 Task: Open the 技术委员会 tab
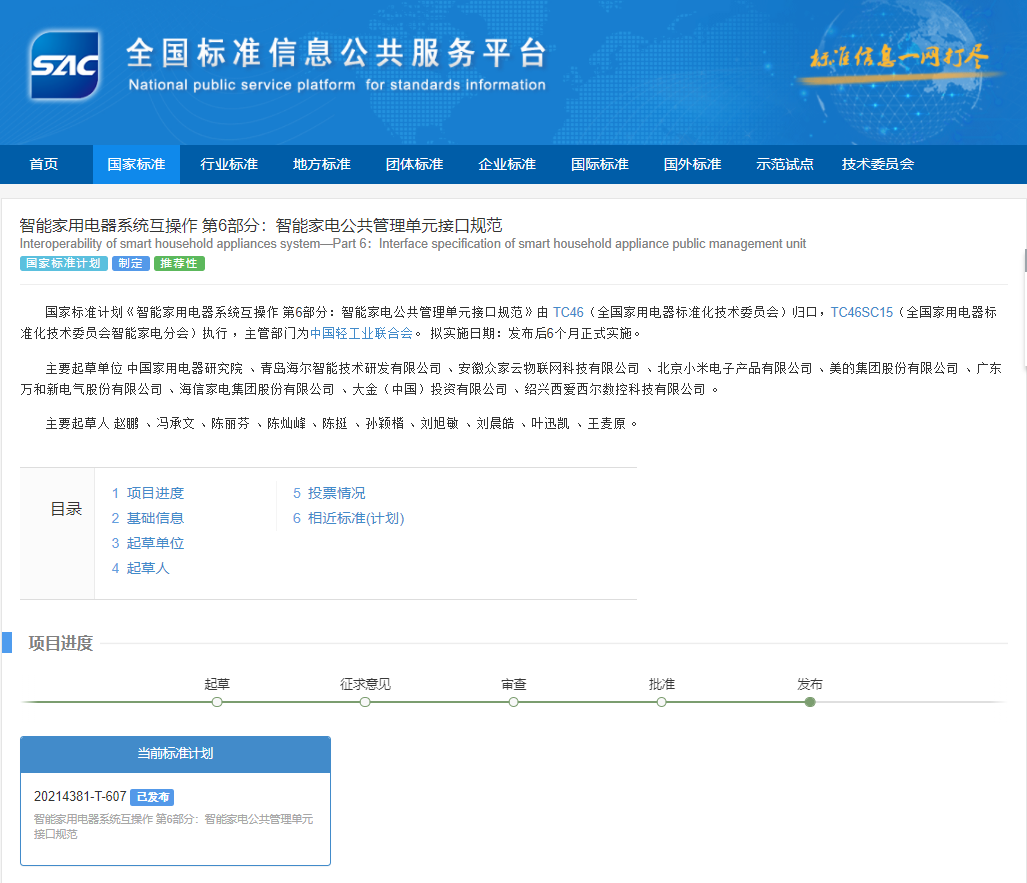[878, 164]
